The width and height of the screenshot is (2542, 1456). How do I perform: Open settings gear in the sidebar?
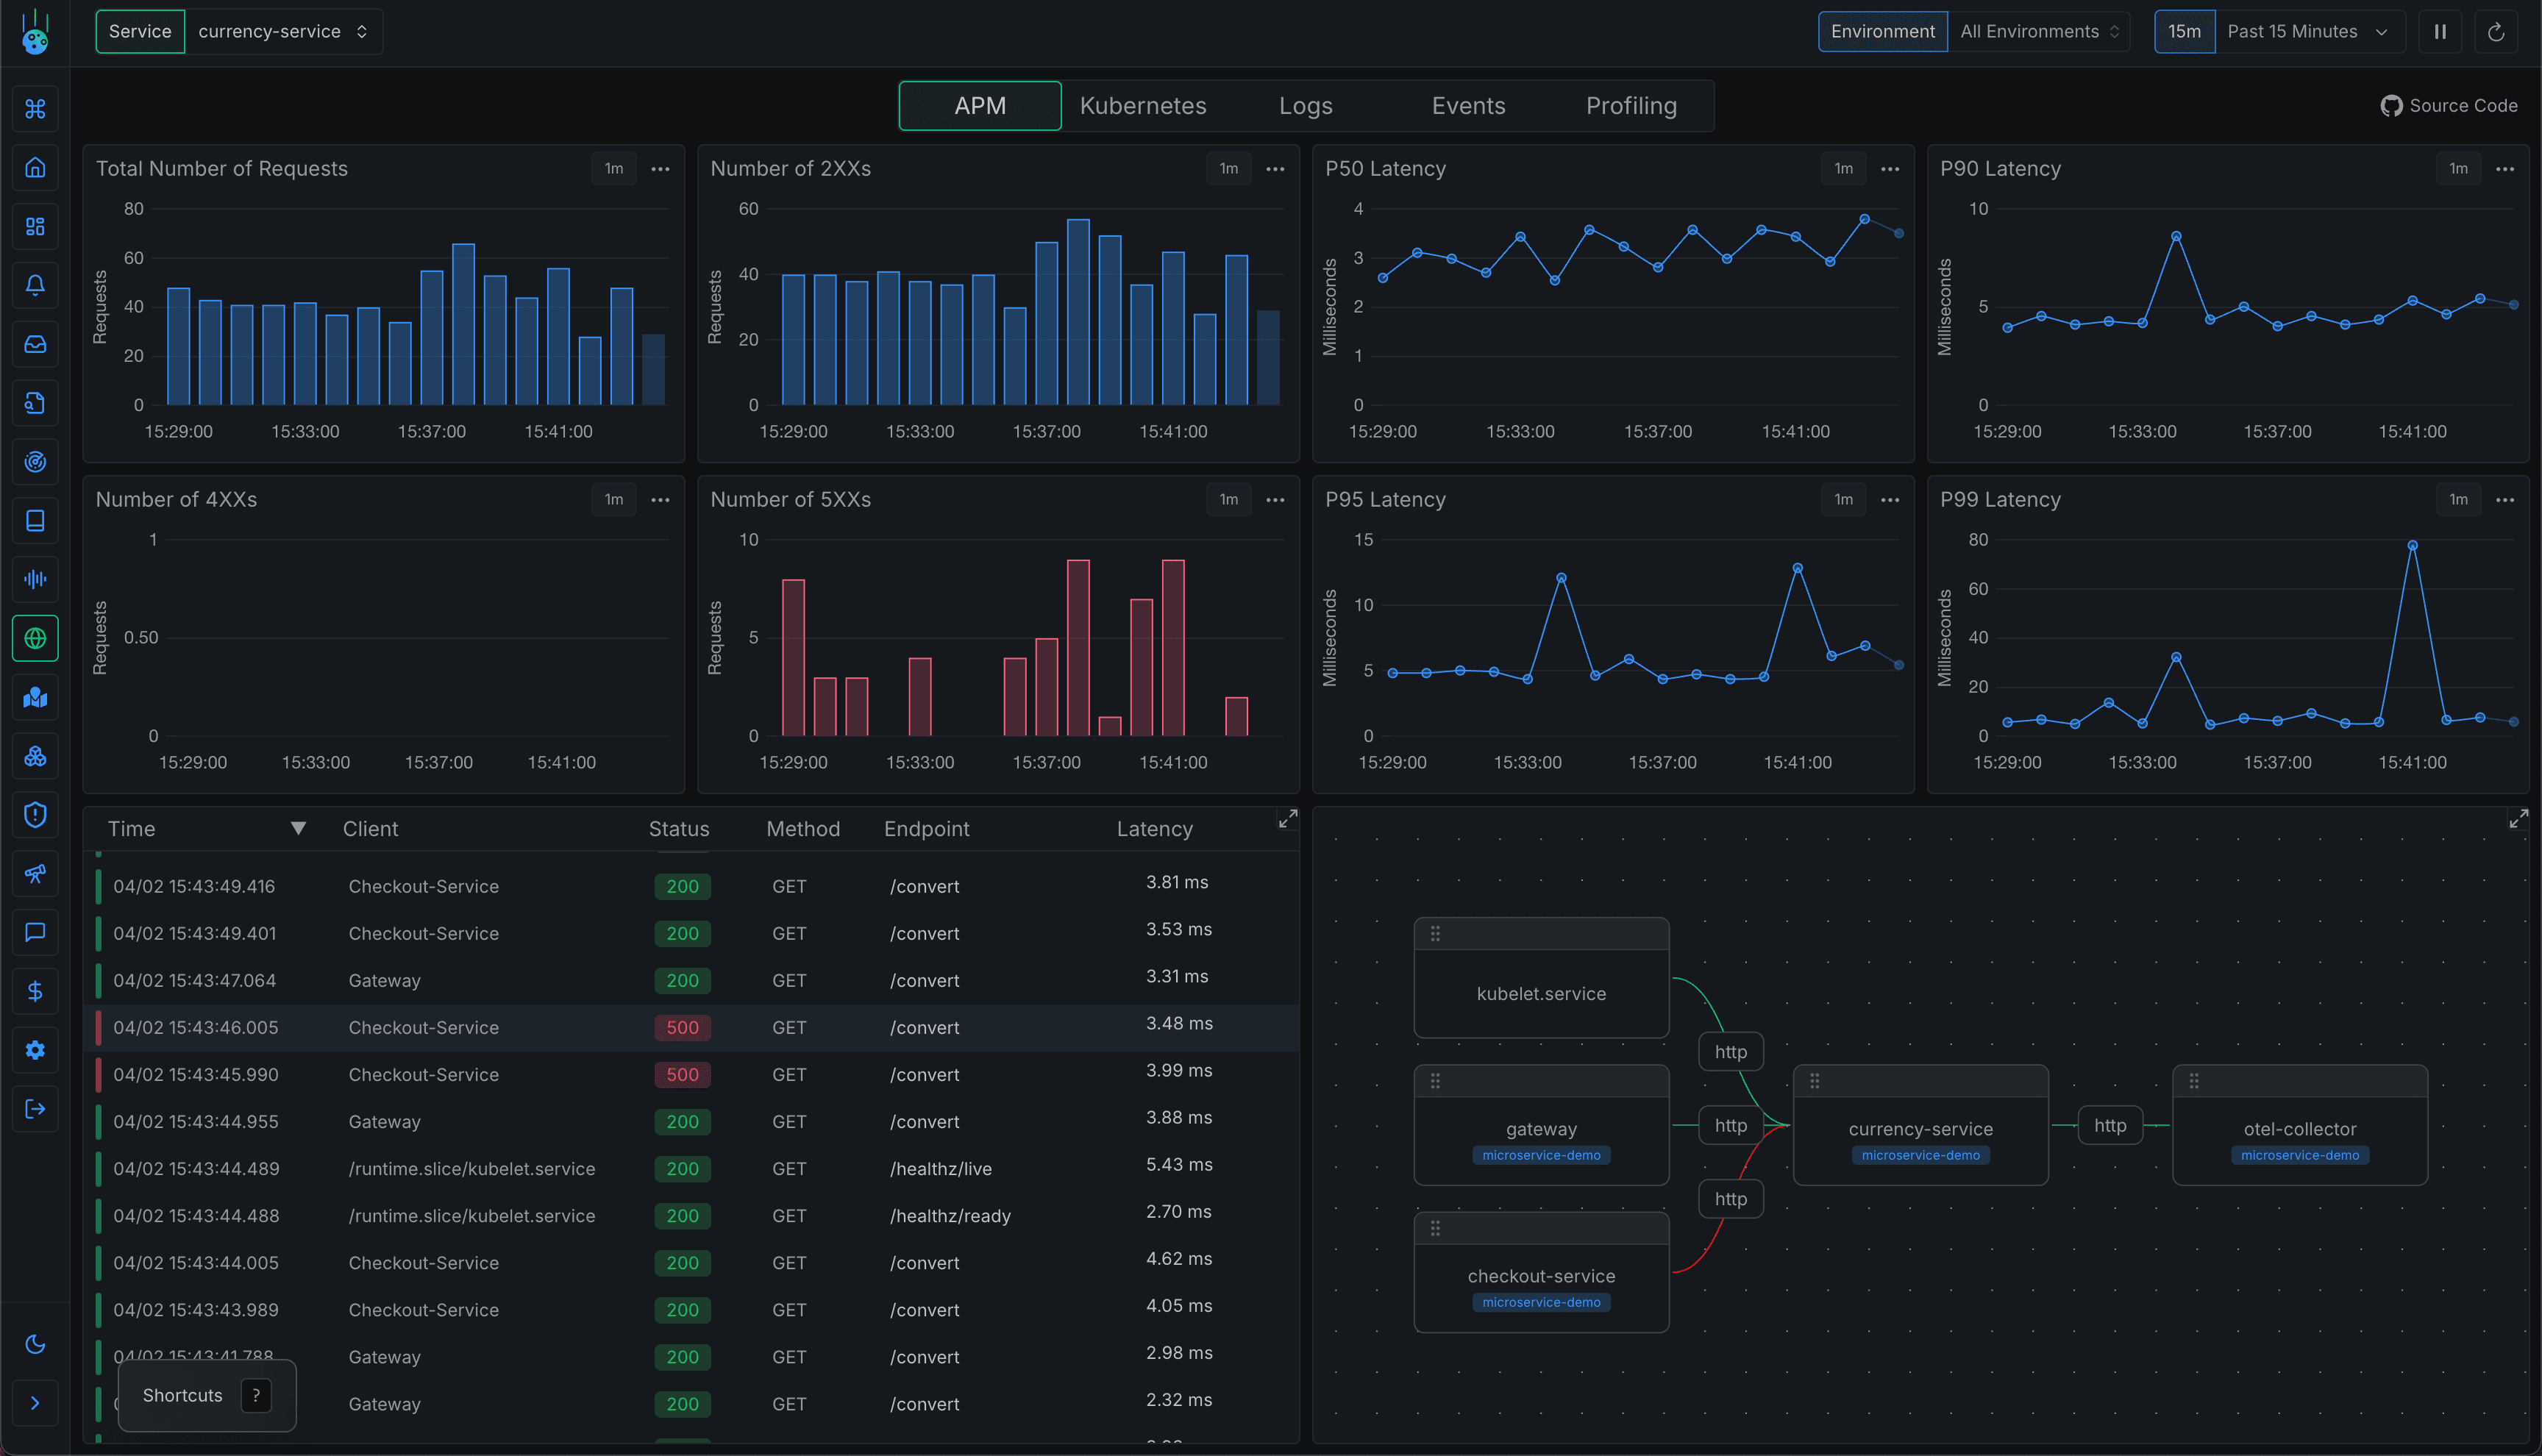(x=35, y=1050)
